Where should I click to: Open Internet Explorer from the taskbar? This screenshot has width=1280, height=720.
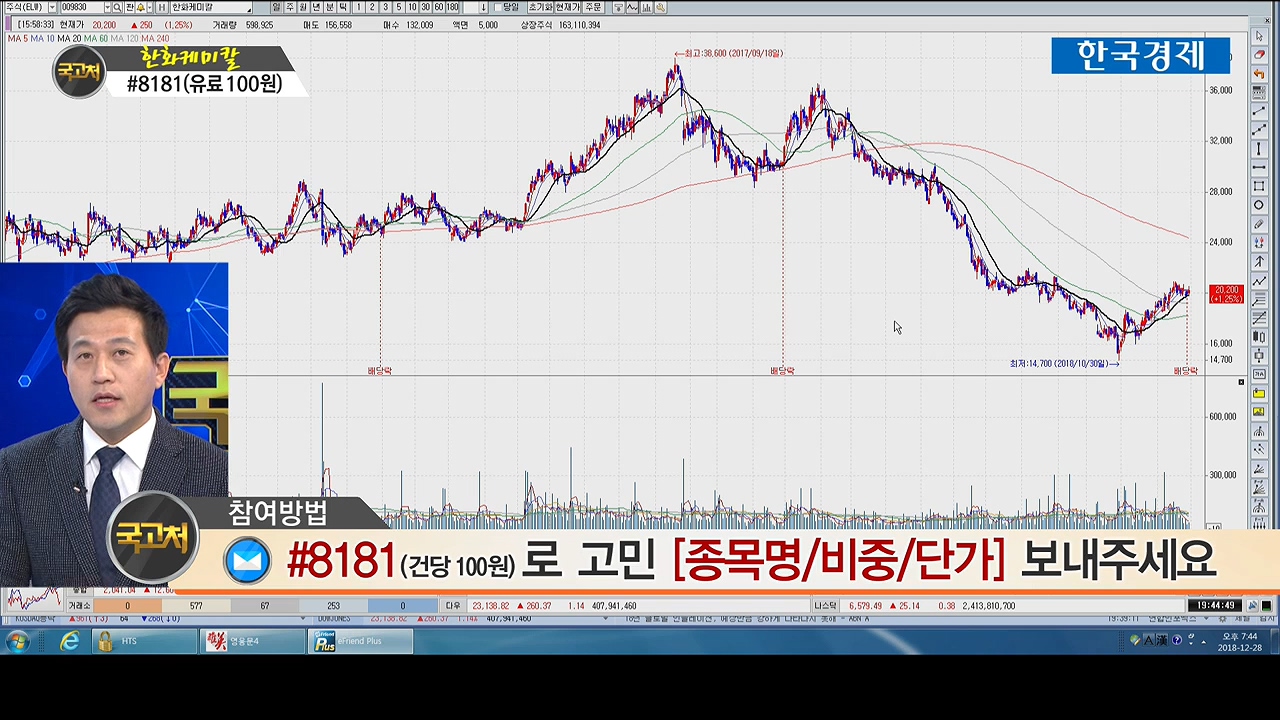coord(69,642)
